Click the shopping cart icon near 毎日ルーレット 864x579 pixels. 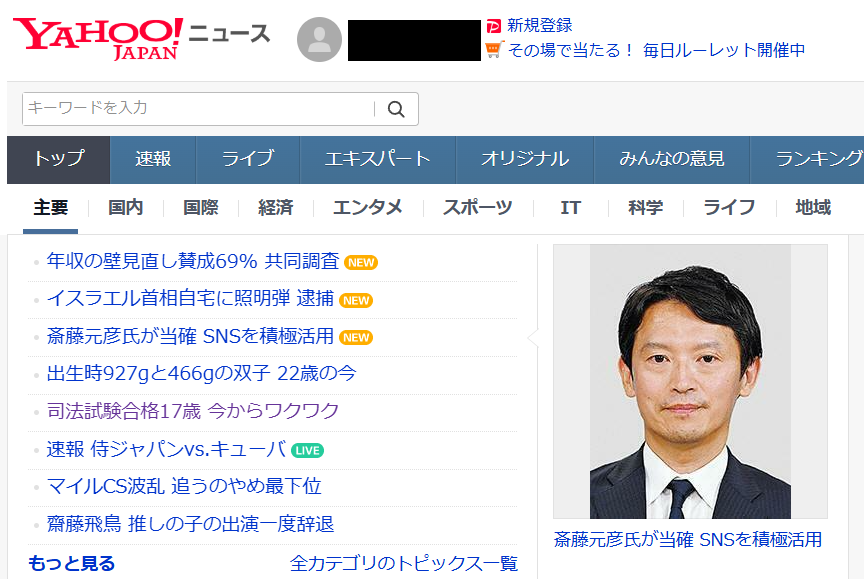tap(492, 48)
